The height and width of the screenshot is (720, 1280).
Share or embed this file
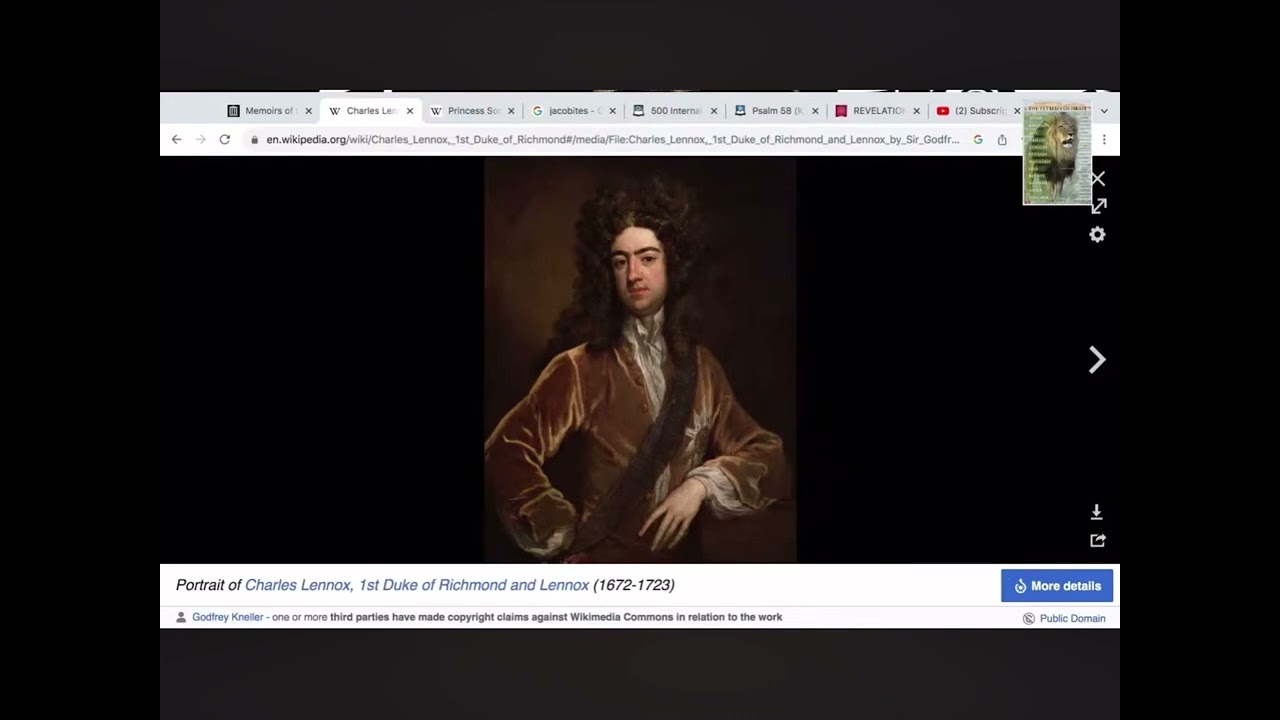tap(1097, 540)
